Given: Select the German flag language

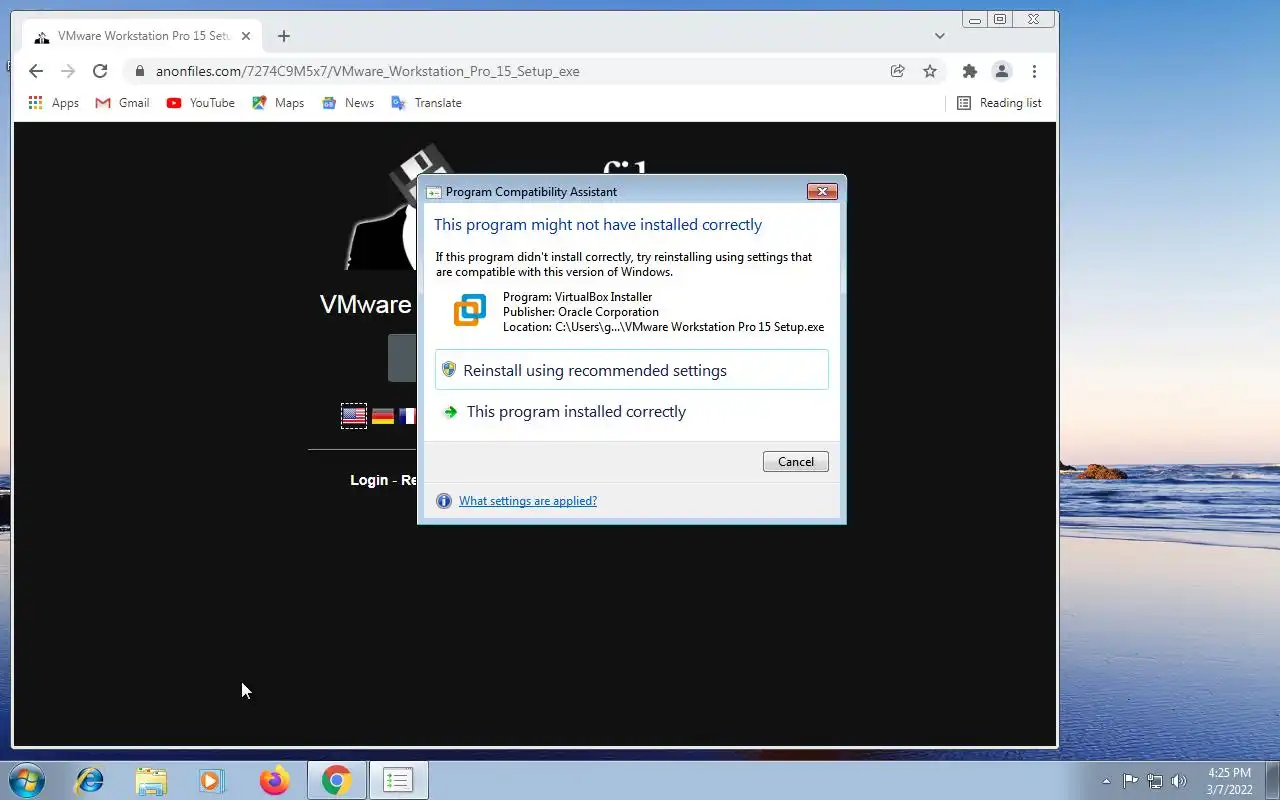Looking at the screenshot, I should click(383, 416).
